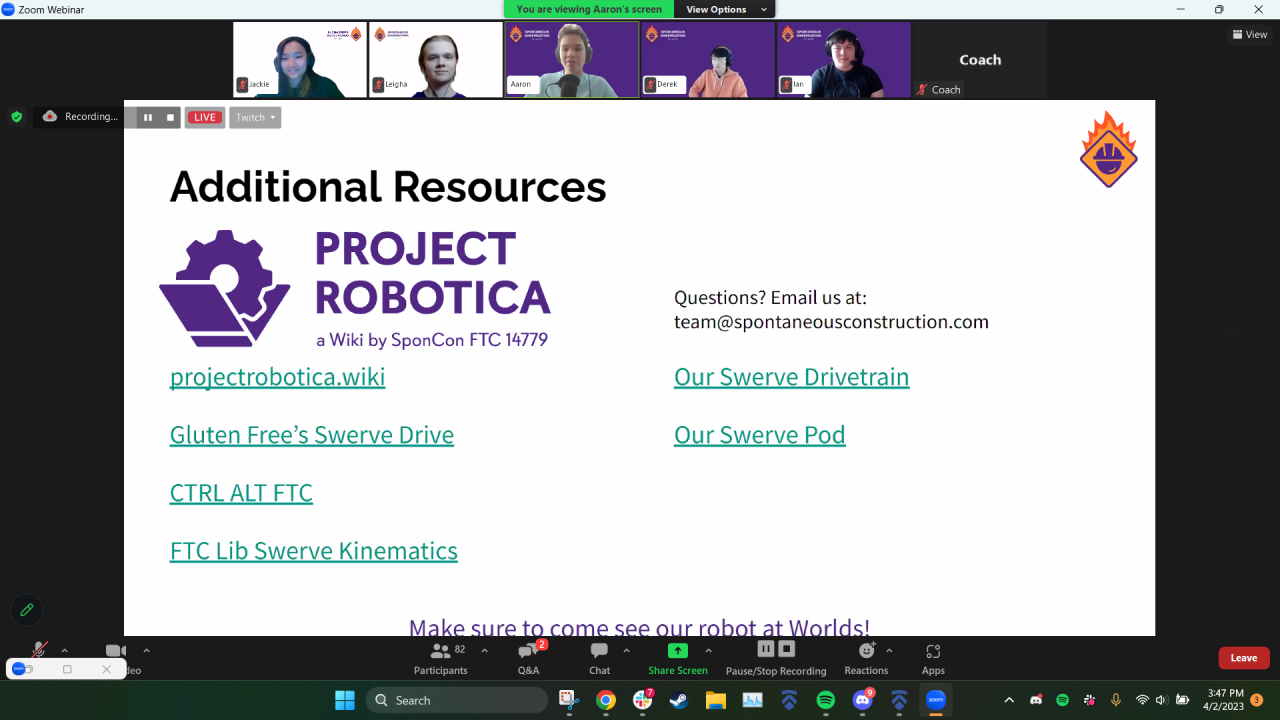Image resolution: width=1280 pixels, height=720 pixels.
Task: Click the Slack icon in system tray
Action: pyautogui.click(x=1089, y=700)
